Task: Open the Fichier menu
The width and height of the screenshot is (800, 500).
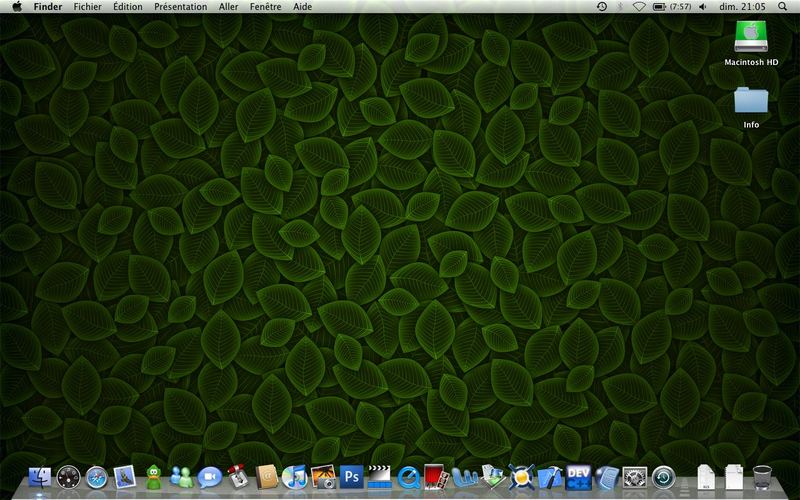Action: (88, 7)
